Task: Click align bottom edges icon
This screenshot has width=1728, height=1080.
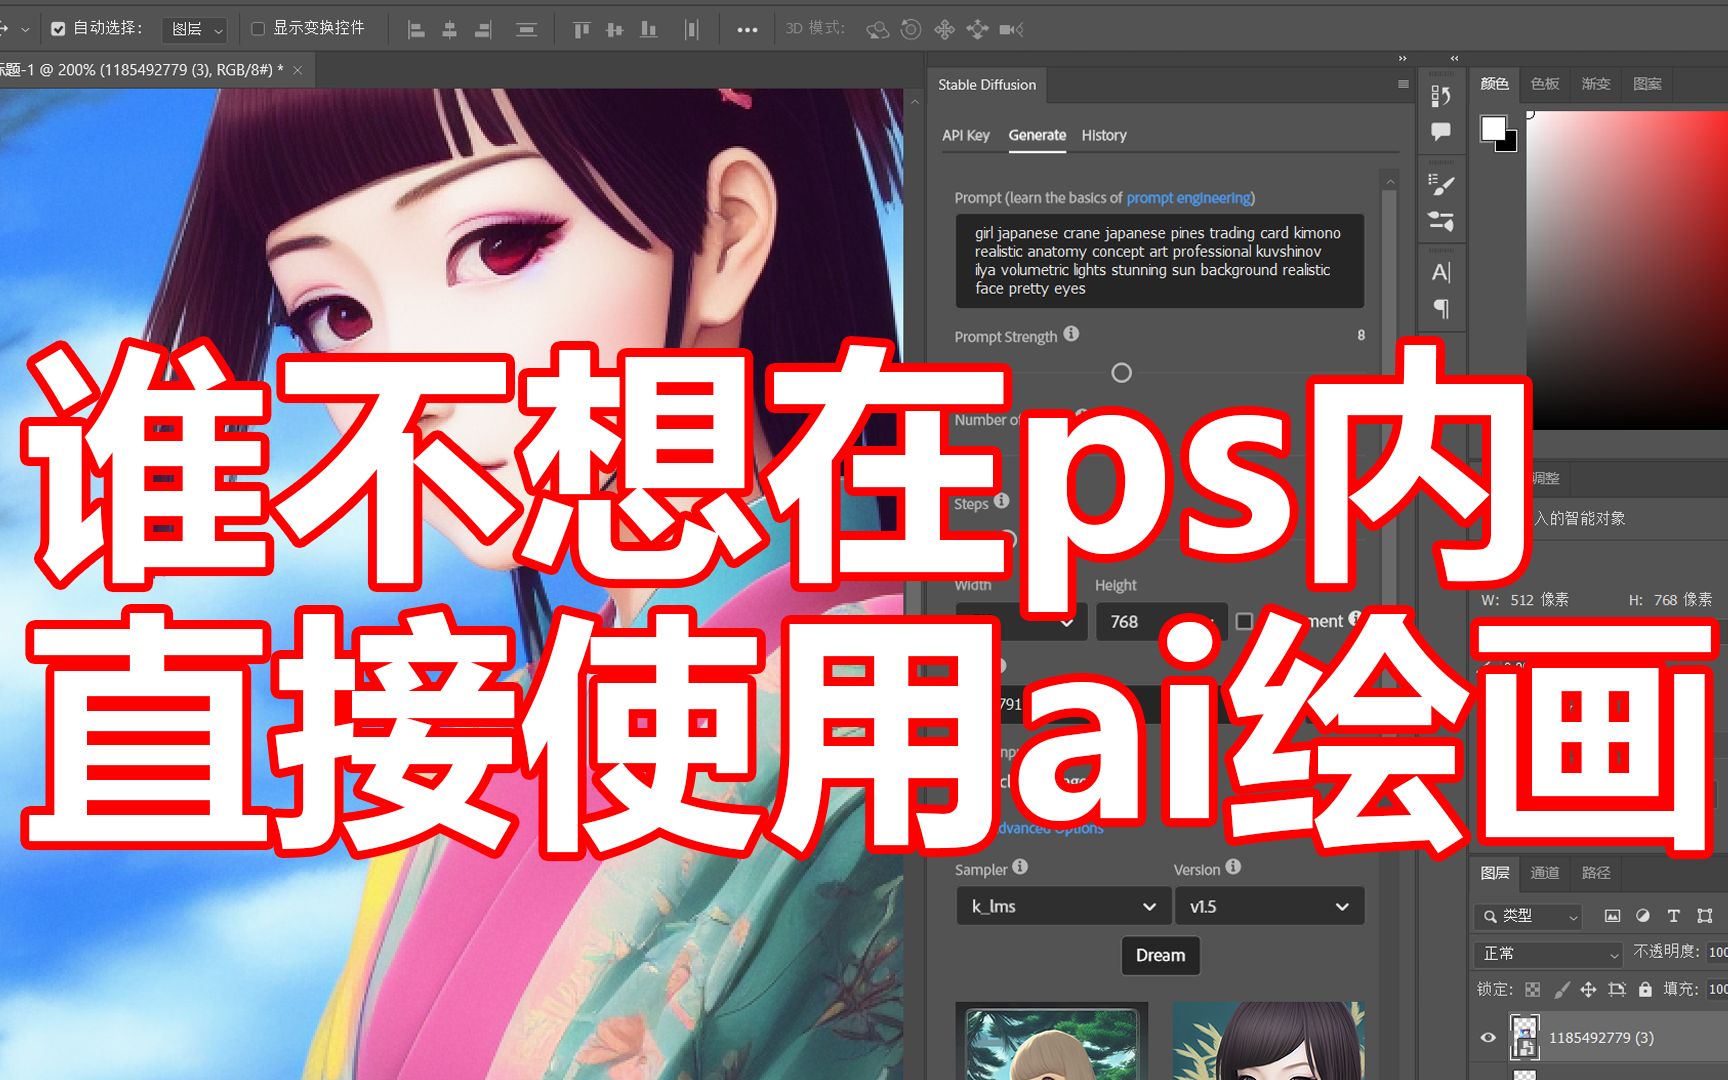Action: coord(648,30)
